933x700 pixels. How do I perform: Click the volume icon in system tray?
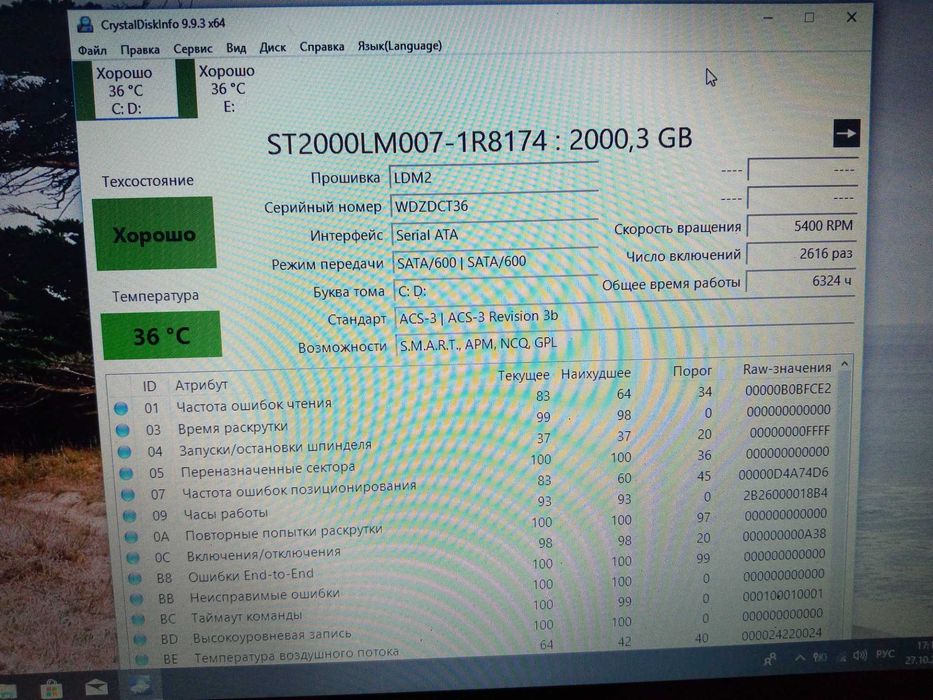tap(860, 655)
